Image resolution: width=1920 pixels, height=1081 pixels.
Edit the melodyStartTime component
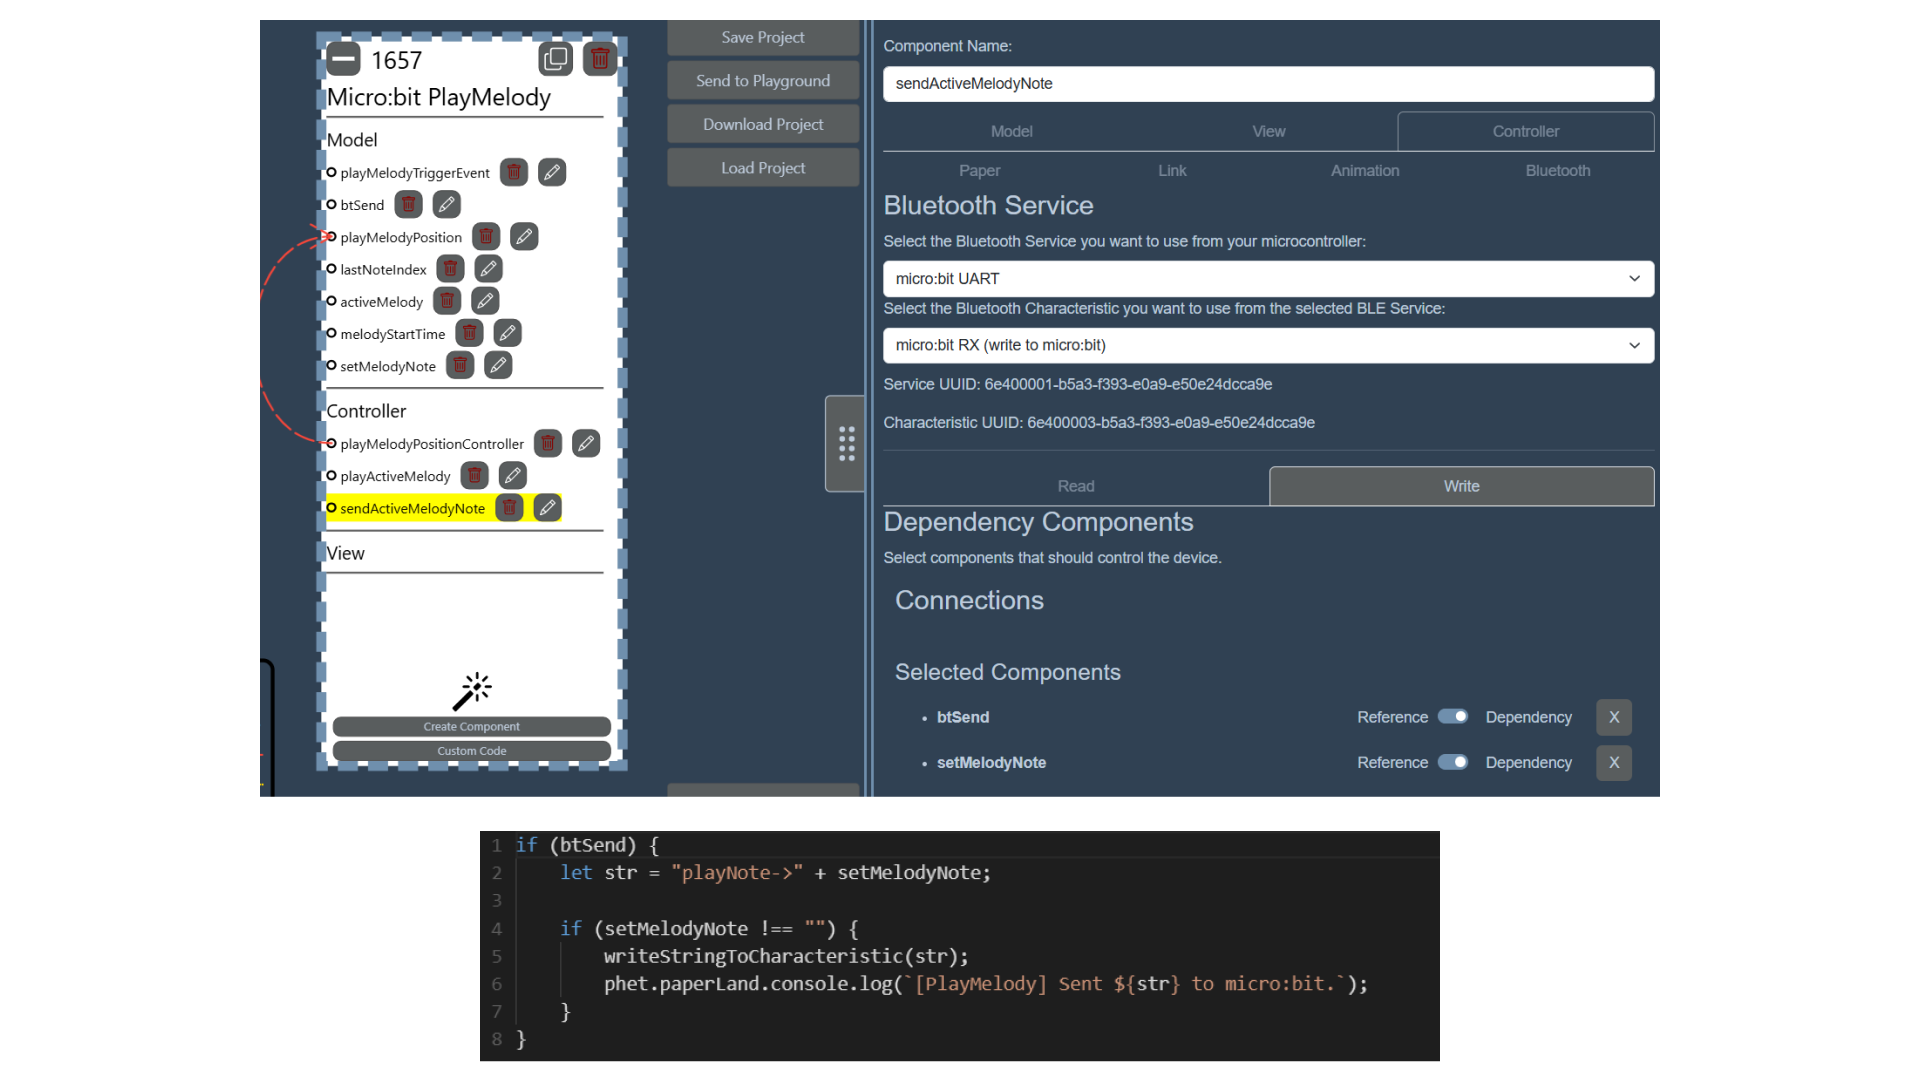(x=507, y=332)
